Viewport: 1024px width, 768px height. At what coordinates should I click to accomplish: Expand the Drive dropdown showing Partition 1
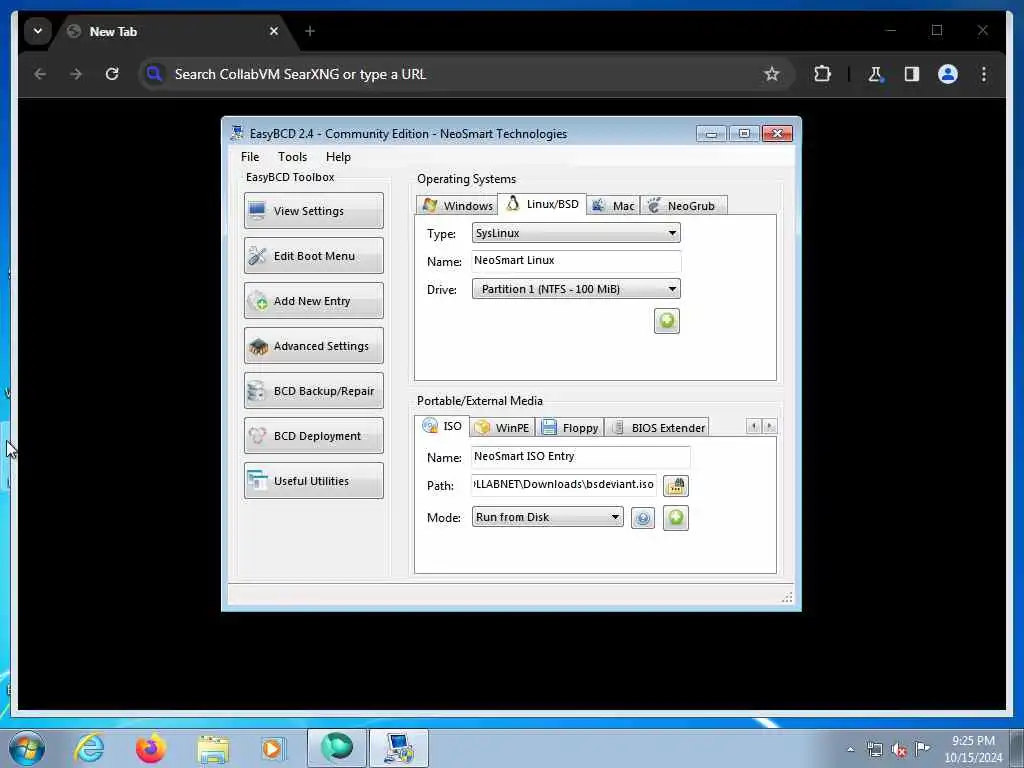pos(576,289)
